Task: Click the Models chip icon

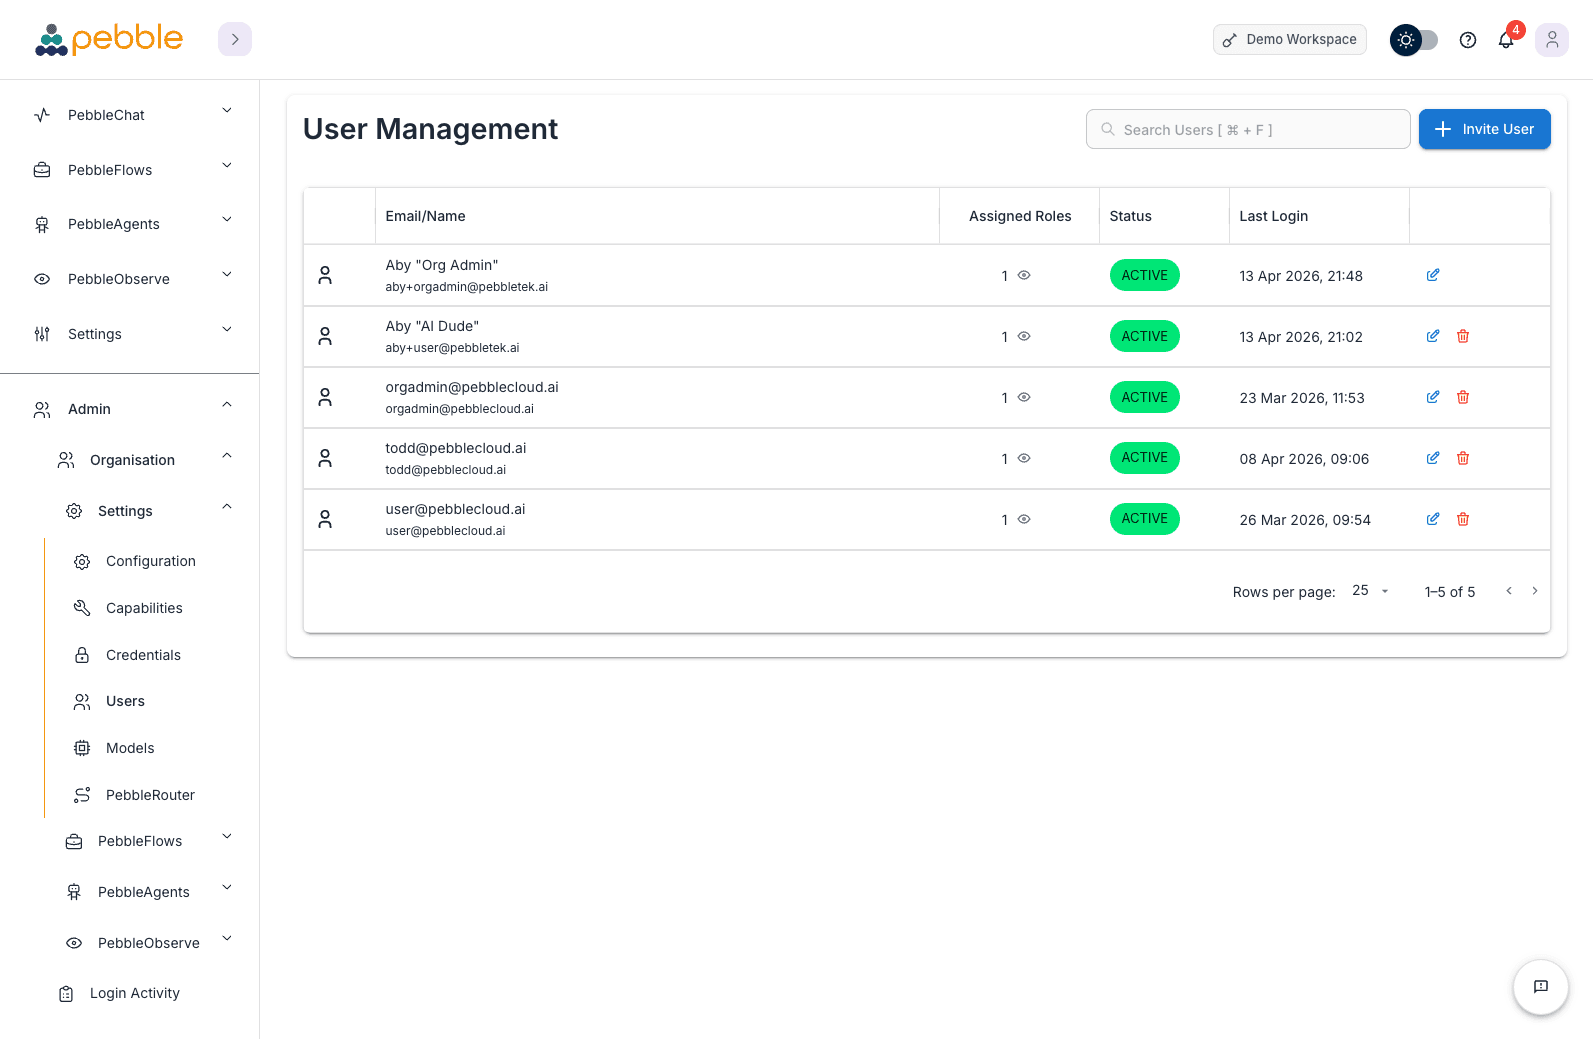Action: coord(82,748)
